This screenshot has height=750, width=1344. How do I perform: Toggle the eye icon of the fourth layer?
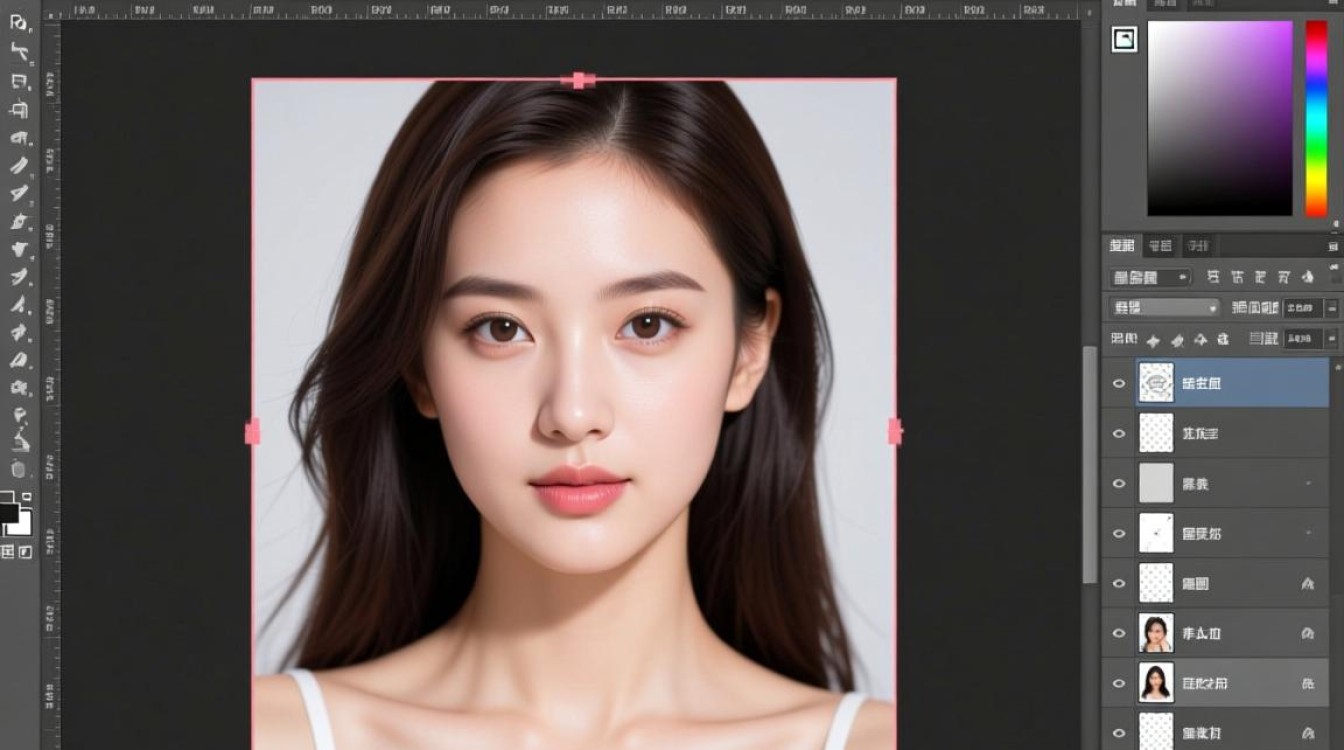[1119, 533]
